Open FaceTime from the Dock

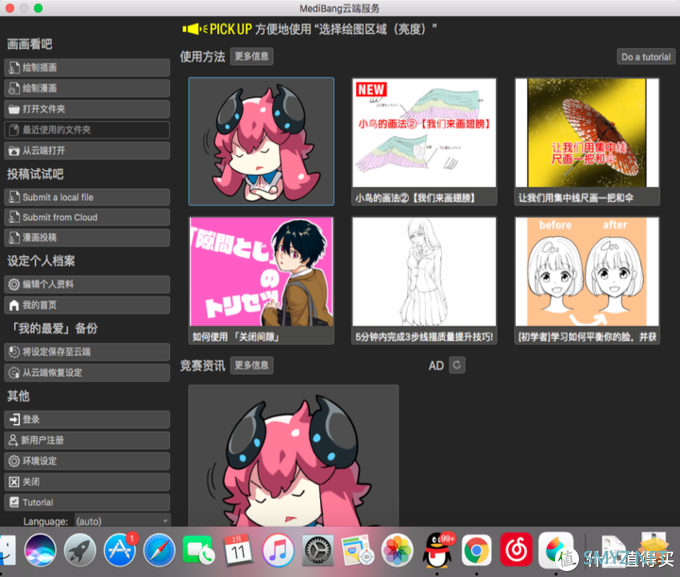(x=199, y=551)
